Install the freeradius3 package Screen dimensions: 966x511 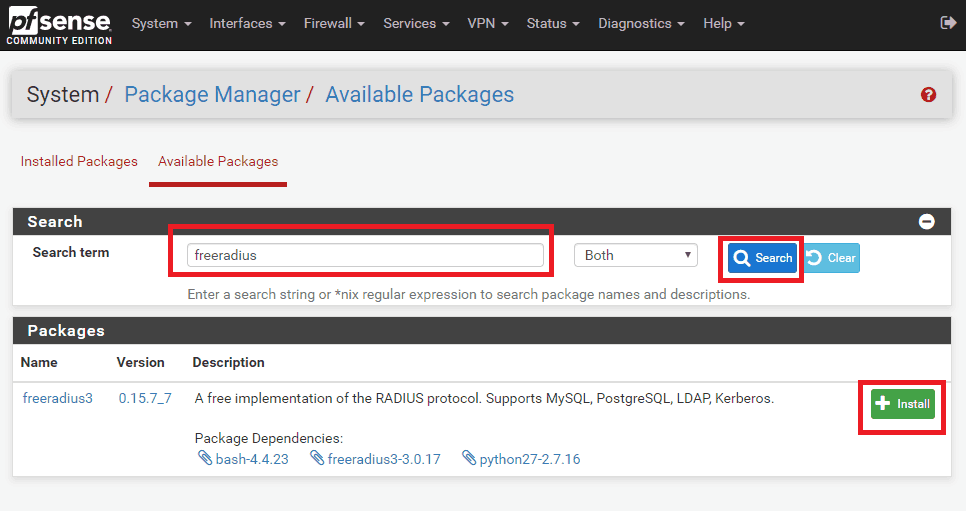(903, 404)
